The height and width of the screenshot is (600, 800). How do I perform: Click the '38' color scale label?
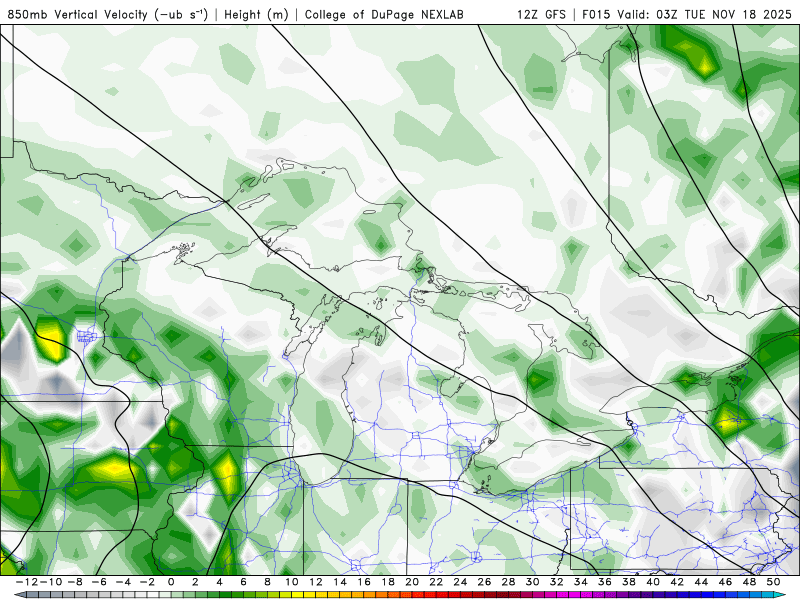point(629,582)
